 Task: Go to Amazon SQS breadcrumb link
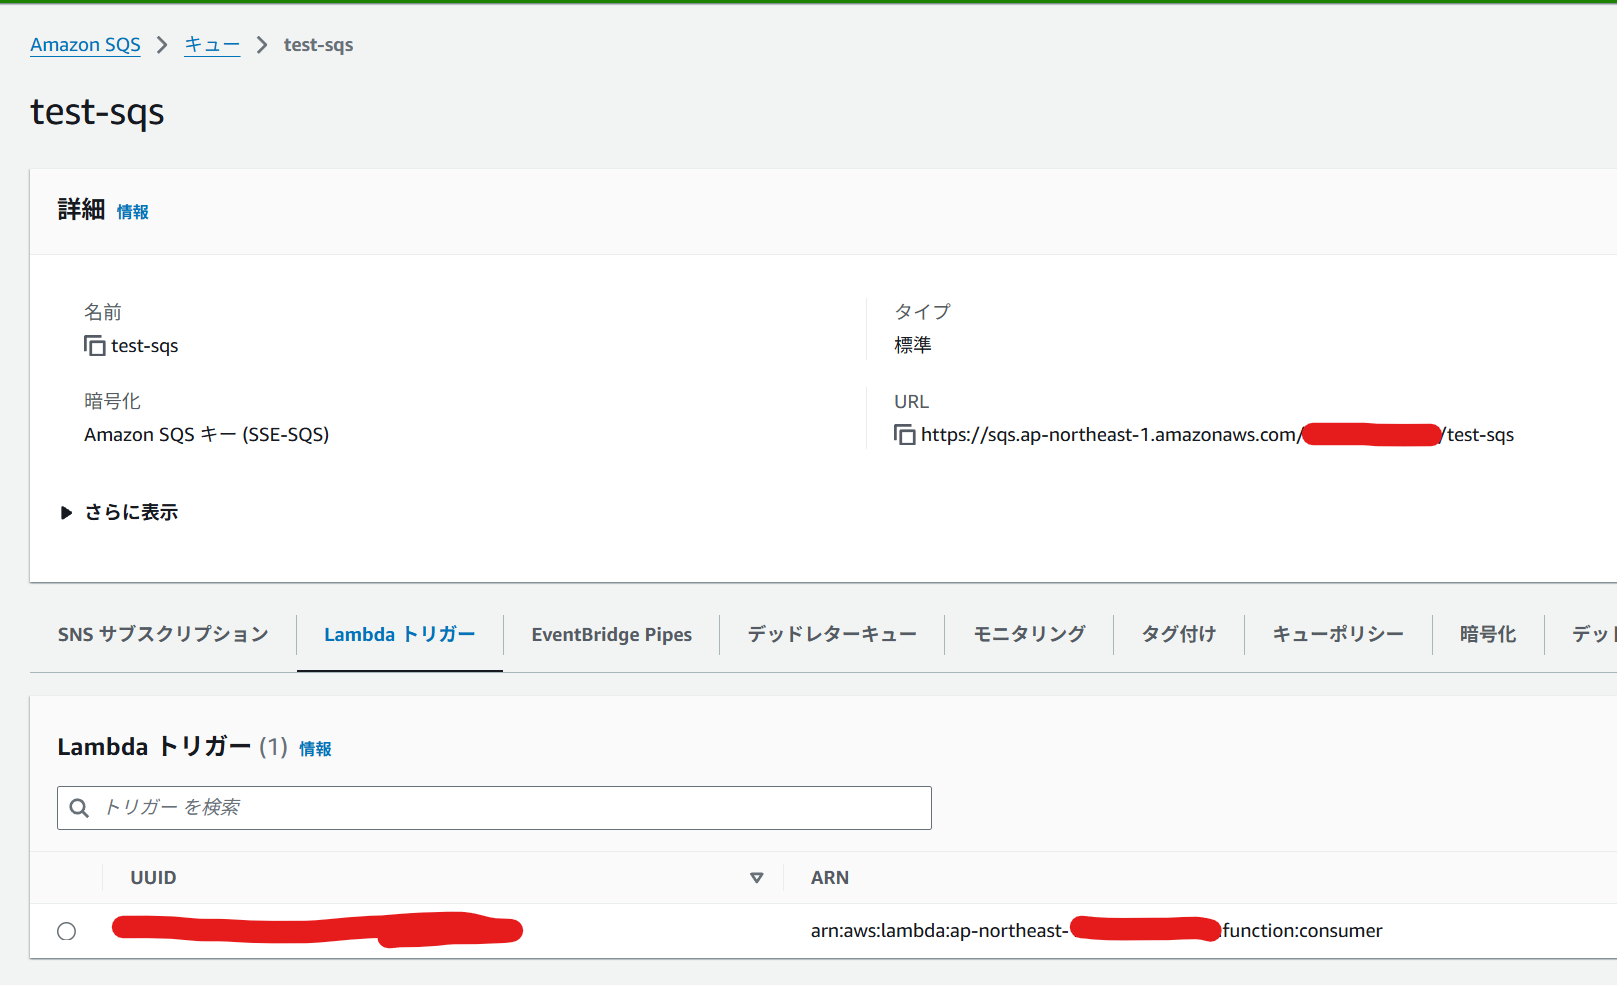click(85, 45)
